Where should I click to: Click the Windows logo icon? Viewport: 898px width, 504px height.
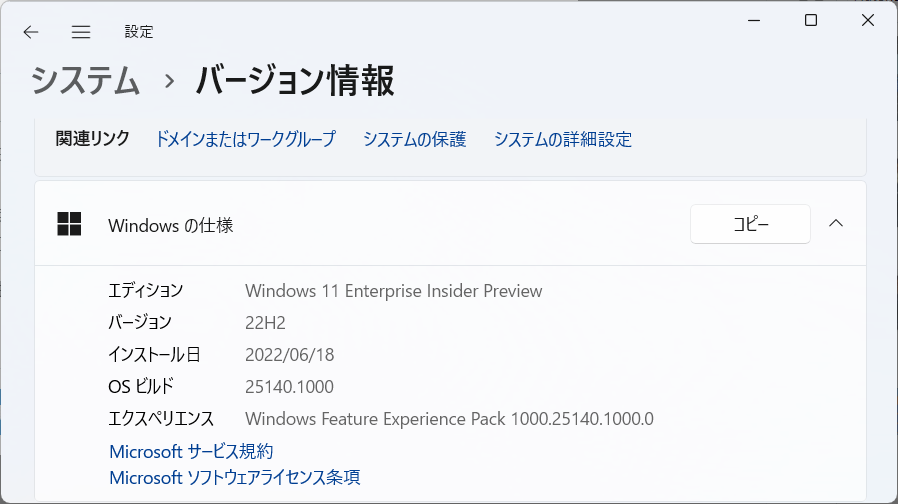(69, 224)
